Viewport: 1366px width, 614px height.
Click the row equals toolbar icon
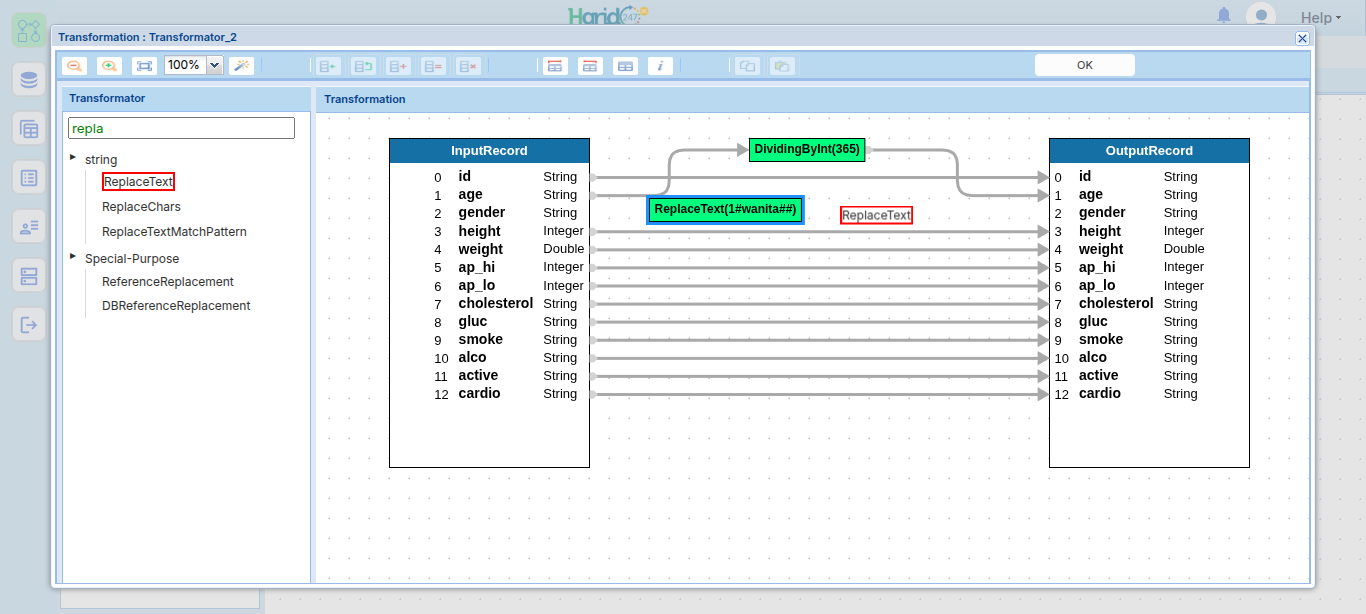coord(433,66)
